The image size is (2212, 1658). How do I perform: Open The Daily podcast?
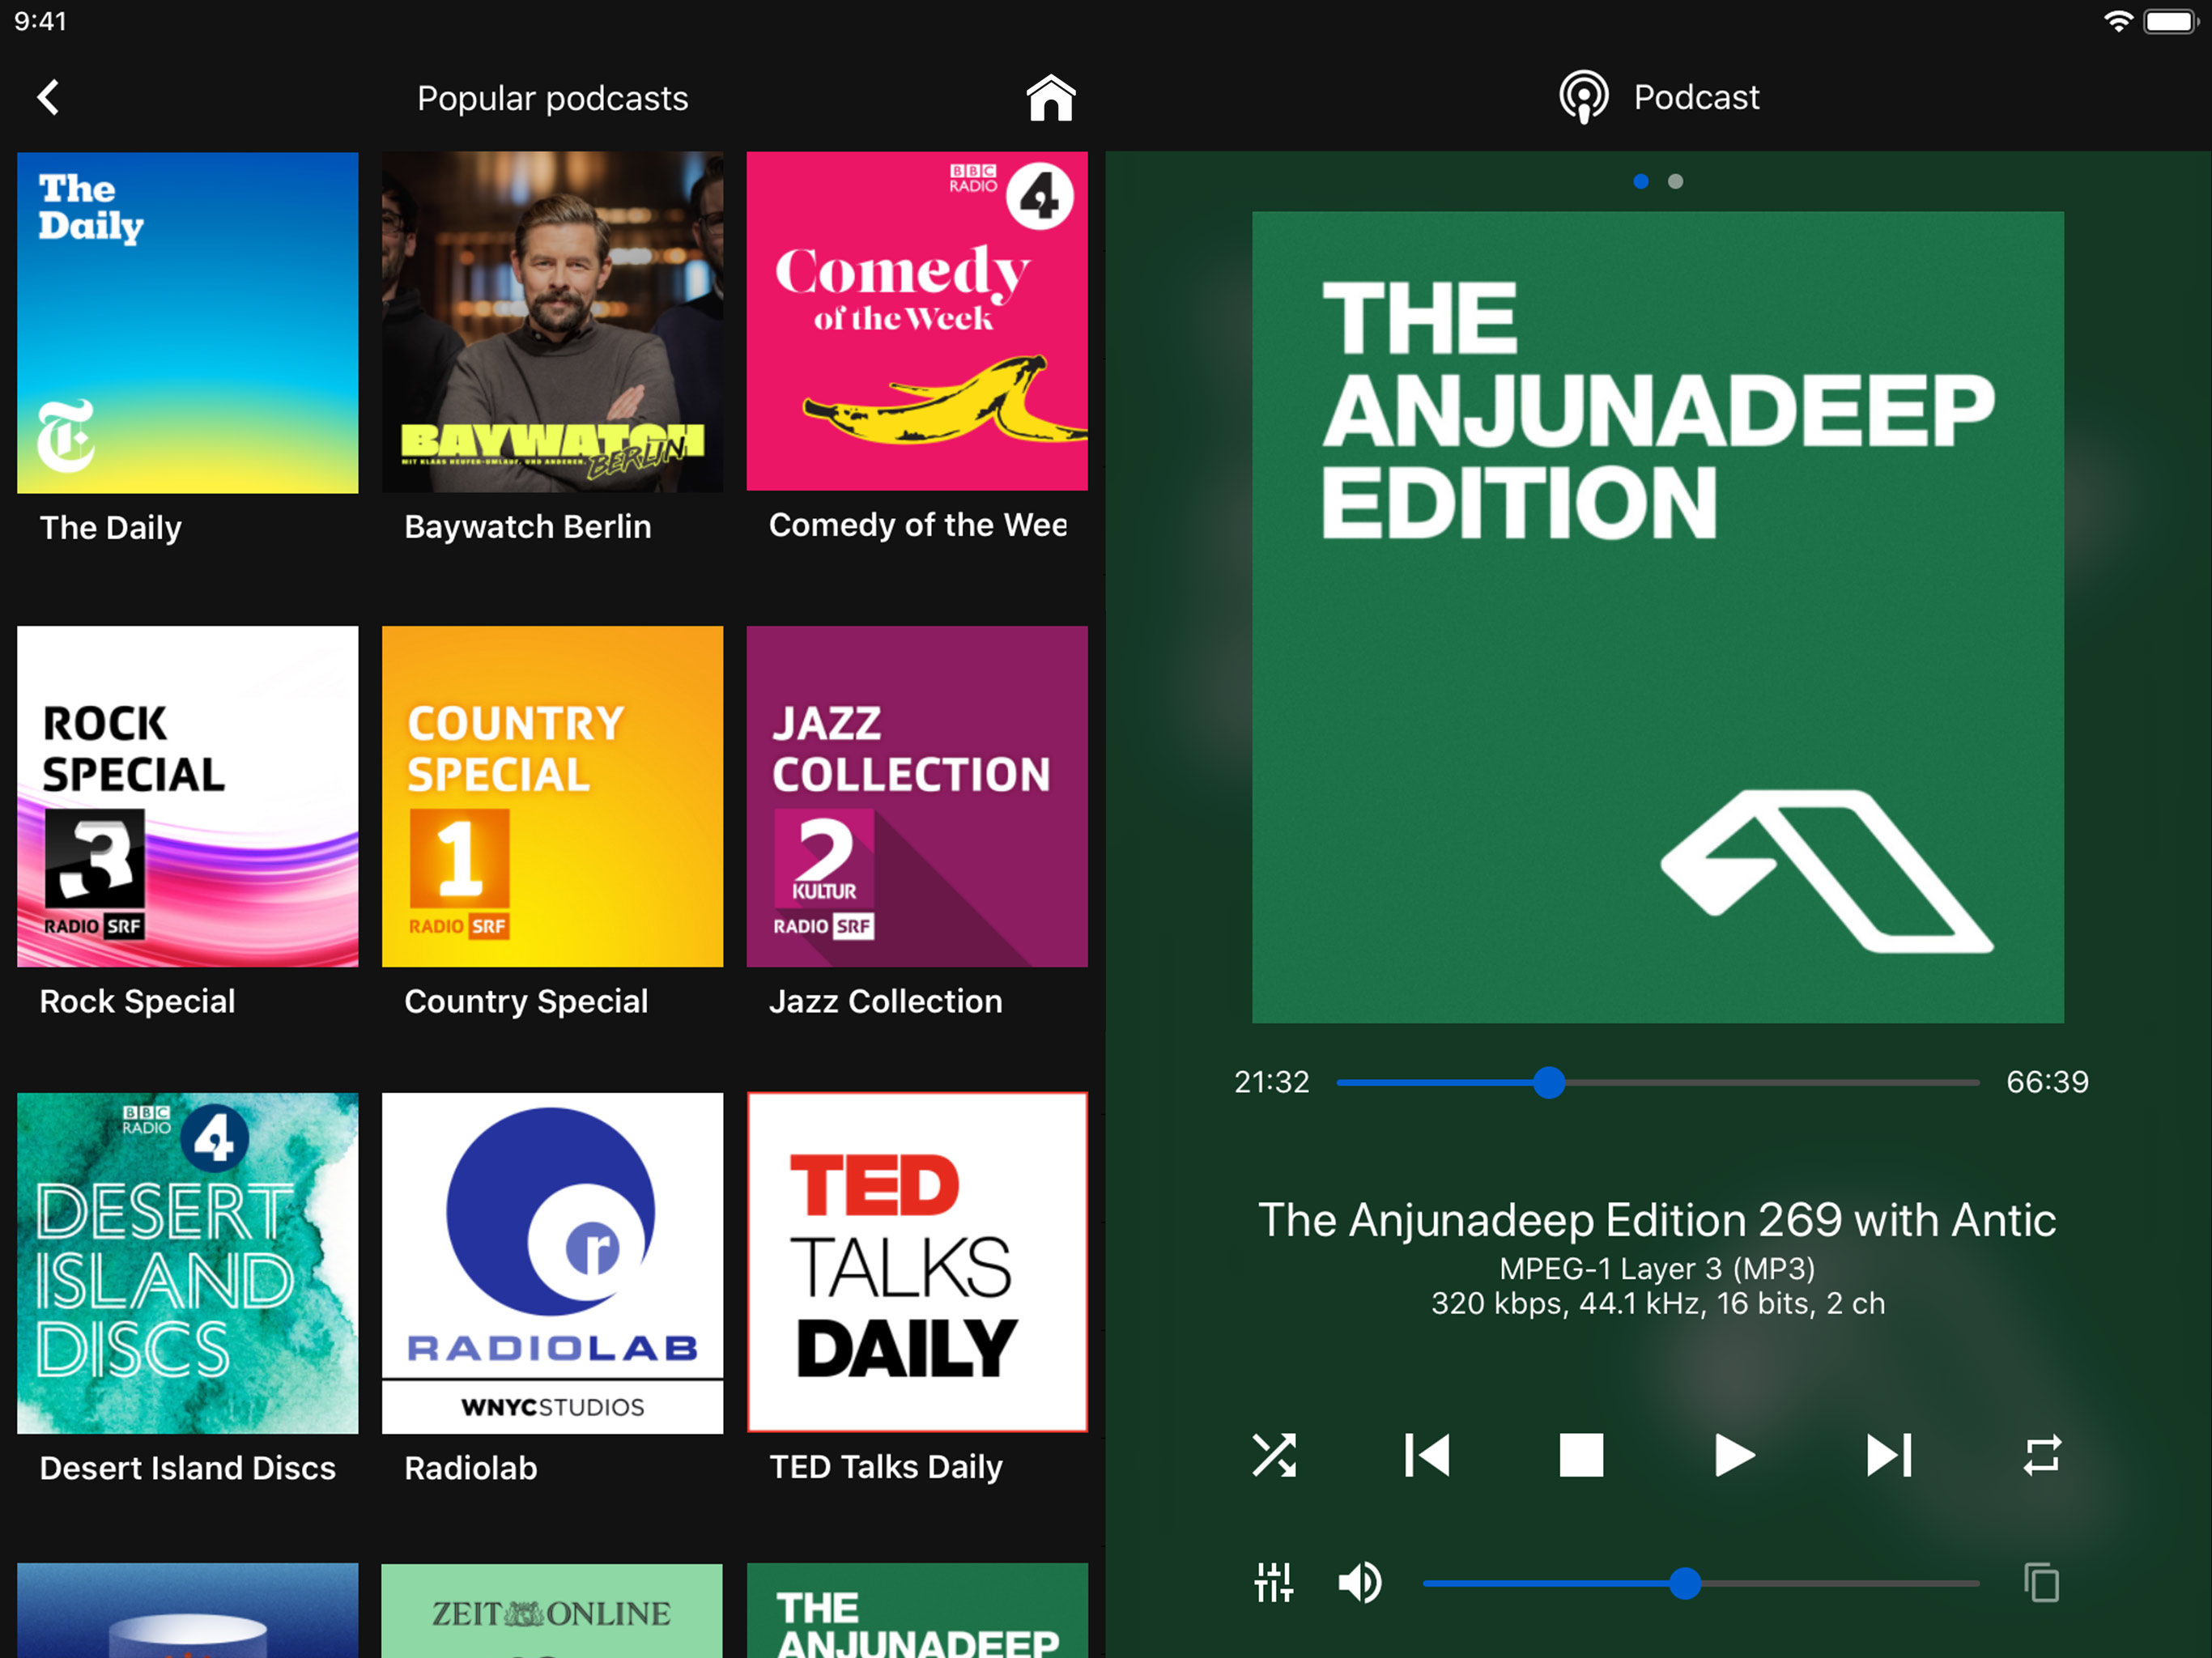click(188, 322)
